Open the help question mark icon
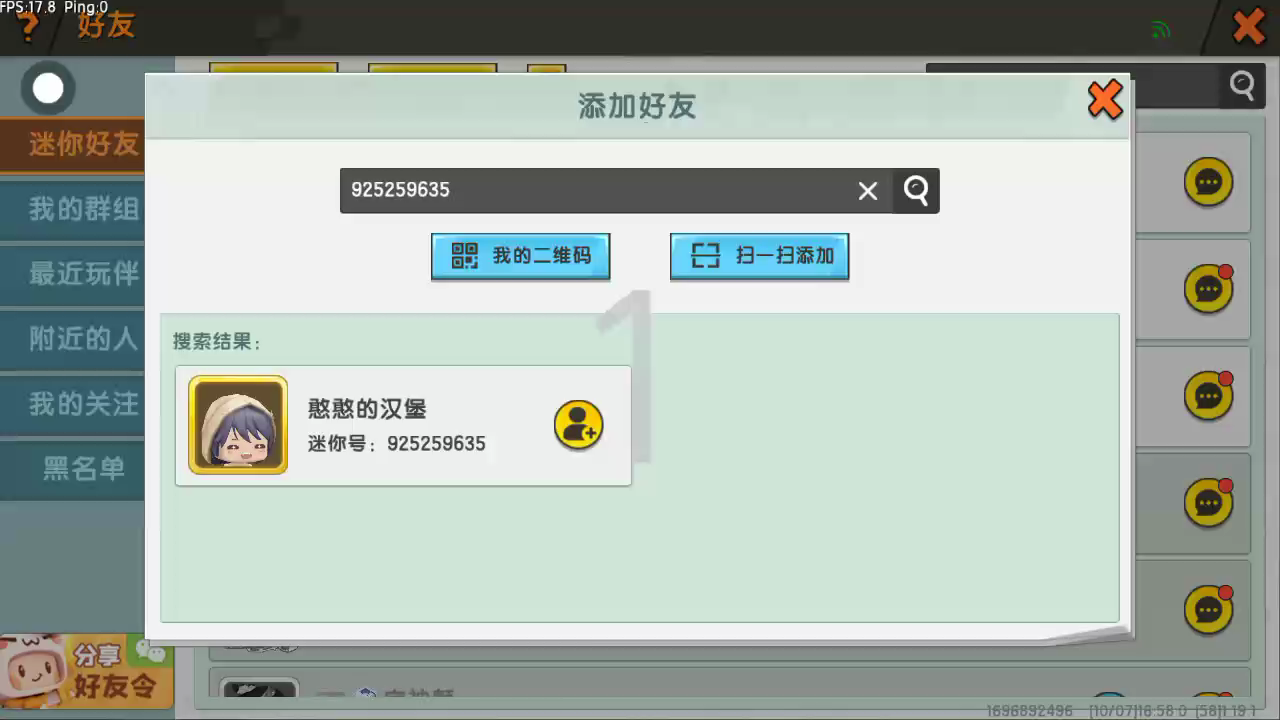The width and height of the screenshot is (1280, 720). coord(28,26)
